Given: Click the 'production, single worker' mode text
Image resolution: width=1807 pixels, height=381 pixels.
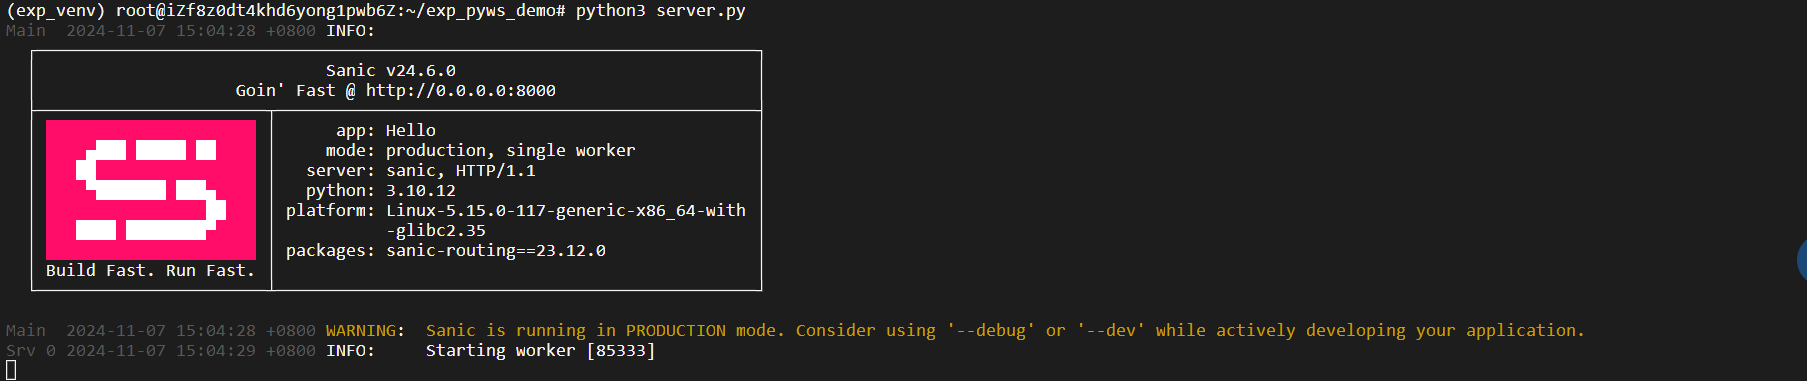Looking at the screenshot, I should 511,150.
